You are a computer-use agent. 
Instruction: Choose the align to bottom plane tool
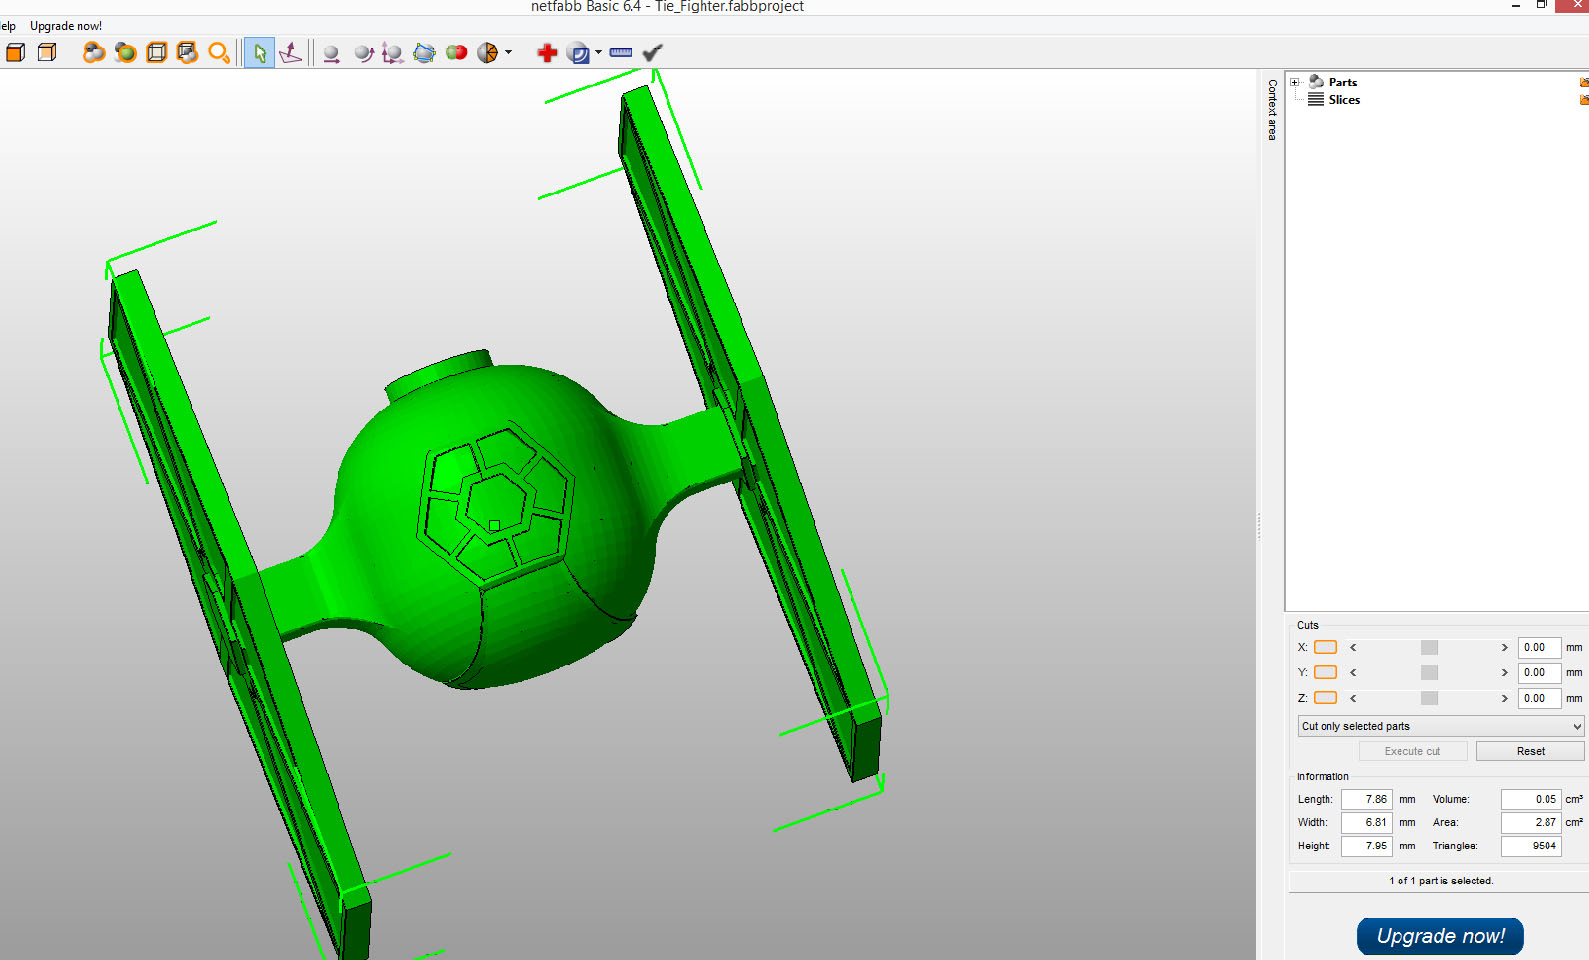click(x=291, y=53)
